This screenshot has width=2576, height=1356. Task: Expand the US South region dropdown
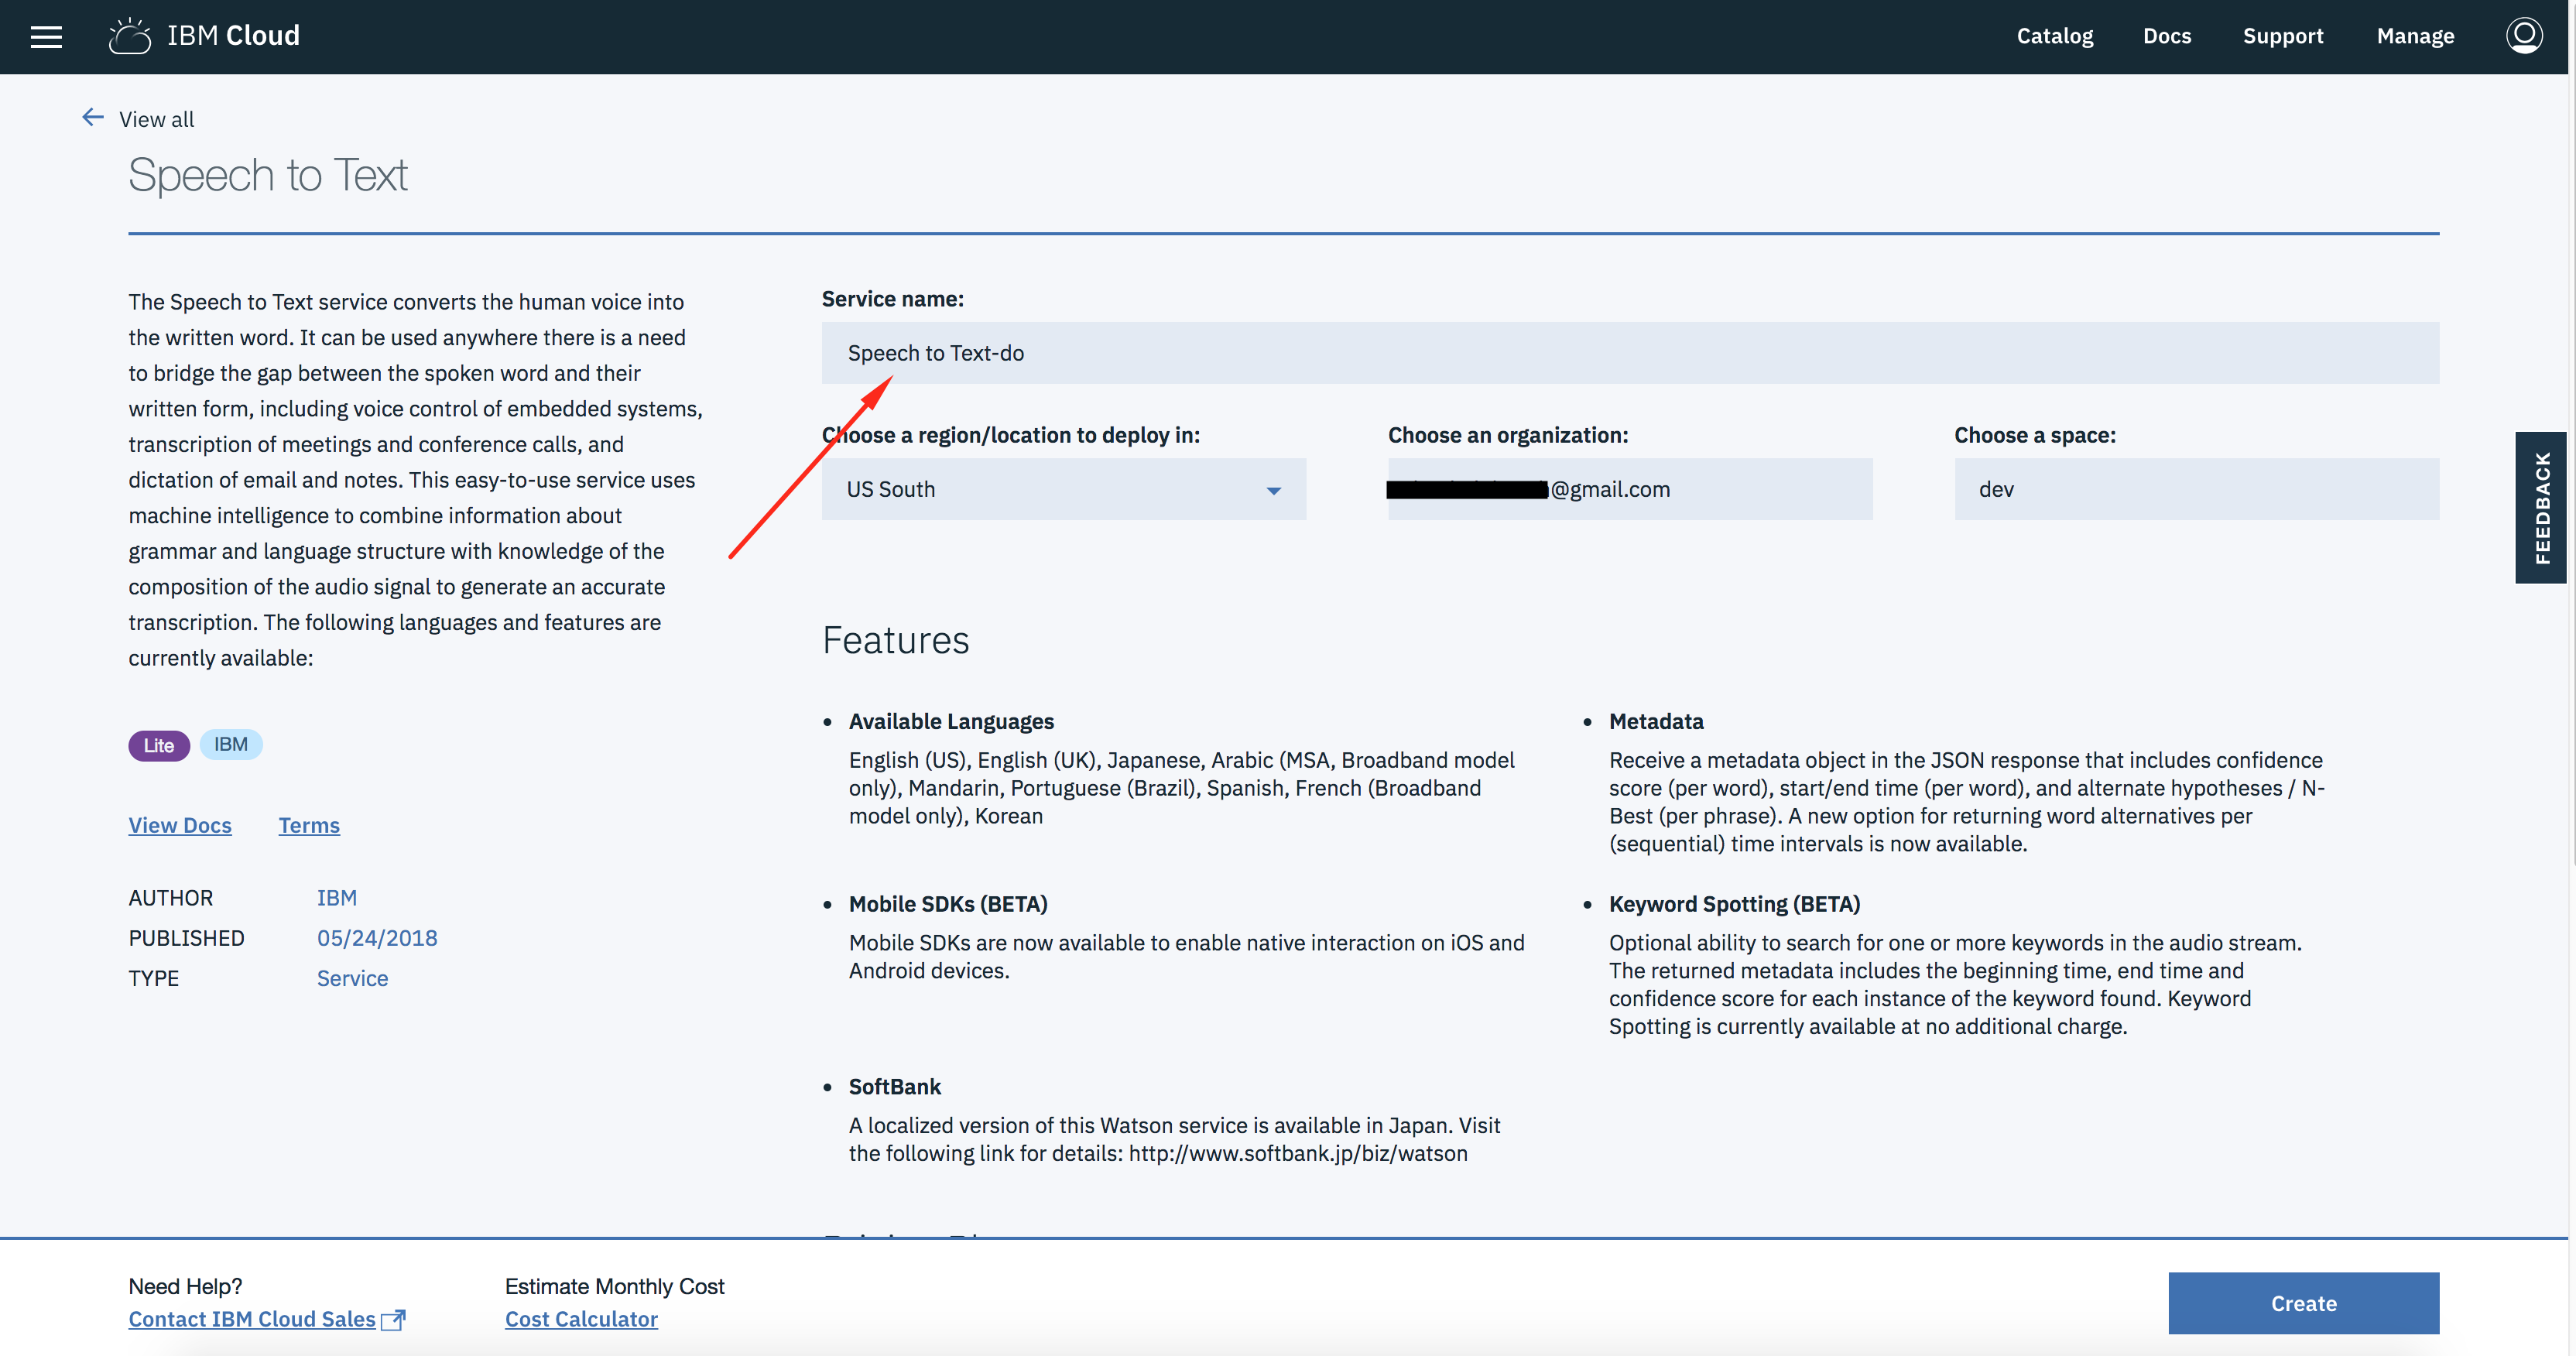pos(1064,489)
